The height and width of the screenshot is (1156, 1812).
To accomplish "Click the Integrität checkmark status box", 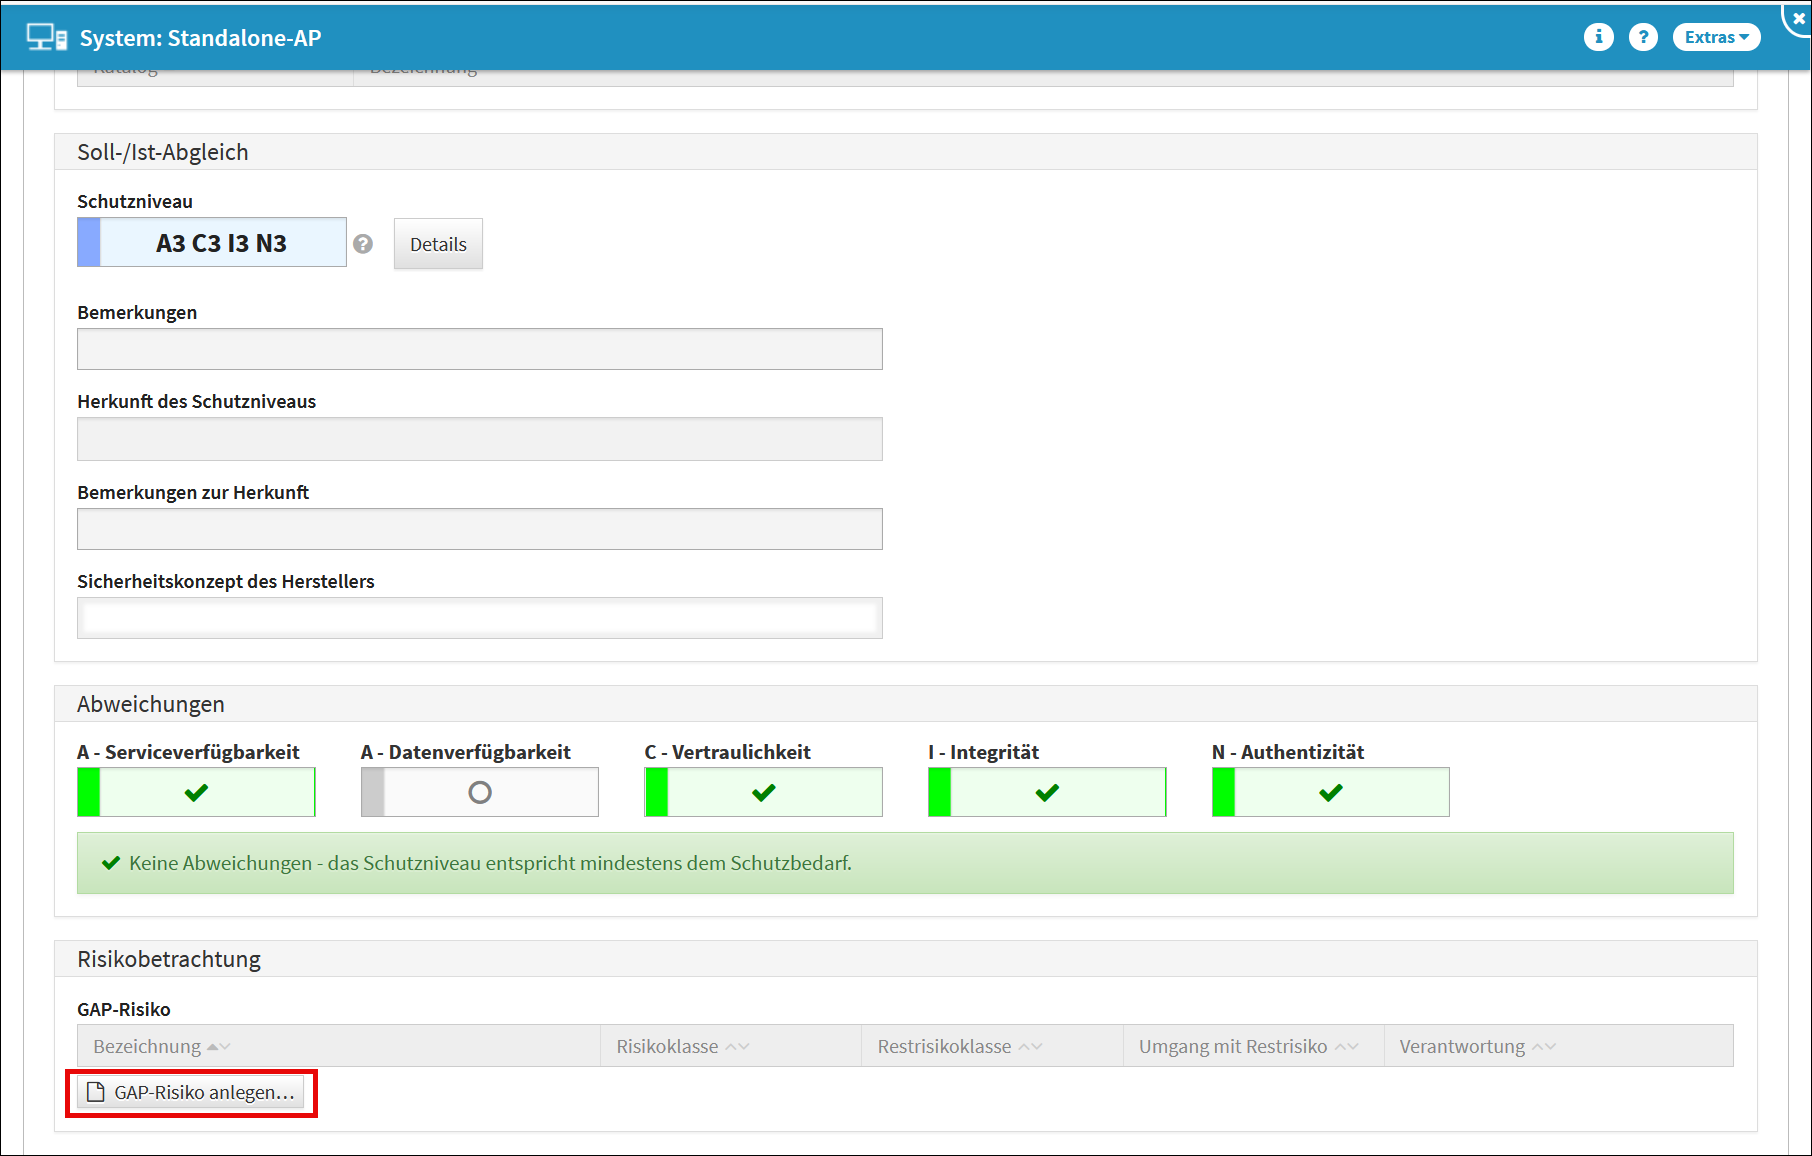I will point(1047,792).
